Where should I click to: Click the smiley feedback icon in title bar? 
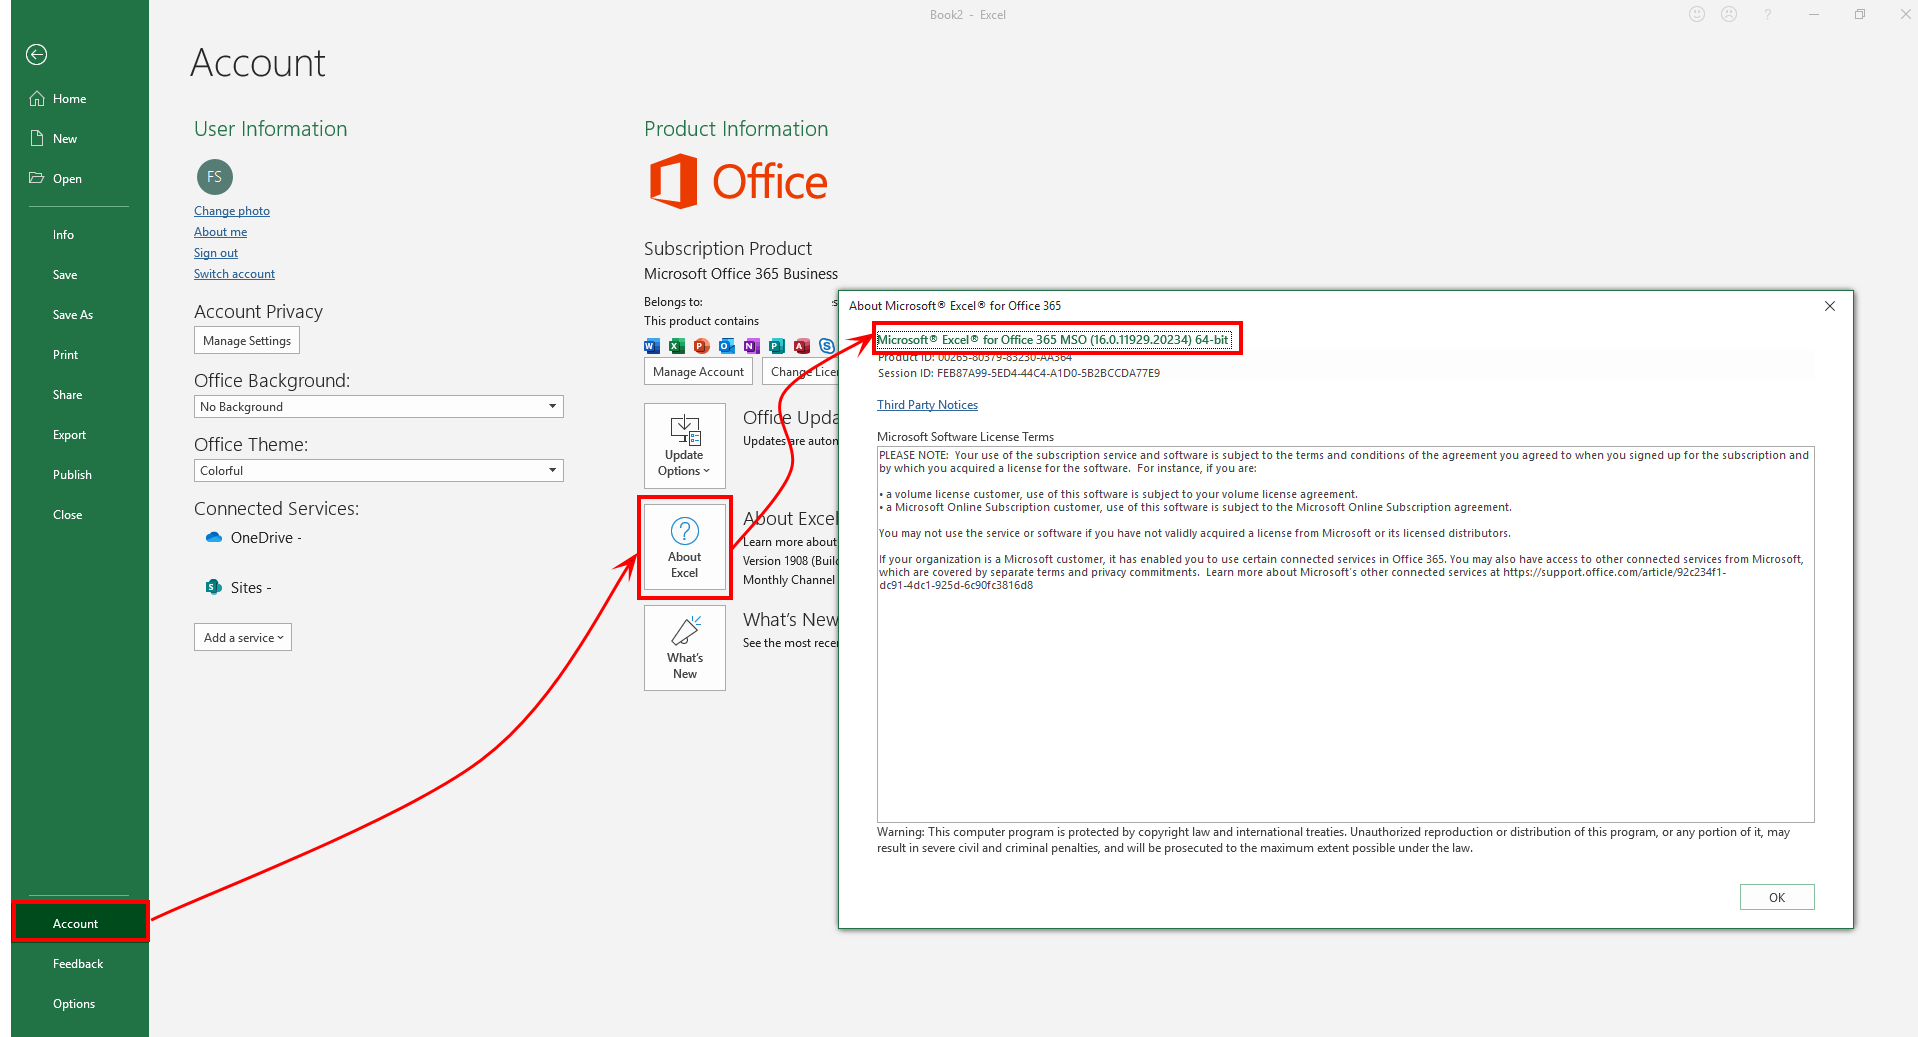pos(1697,14)
